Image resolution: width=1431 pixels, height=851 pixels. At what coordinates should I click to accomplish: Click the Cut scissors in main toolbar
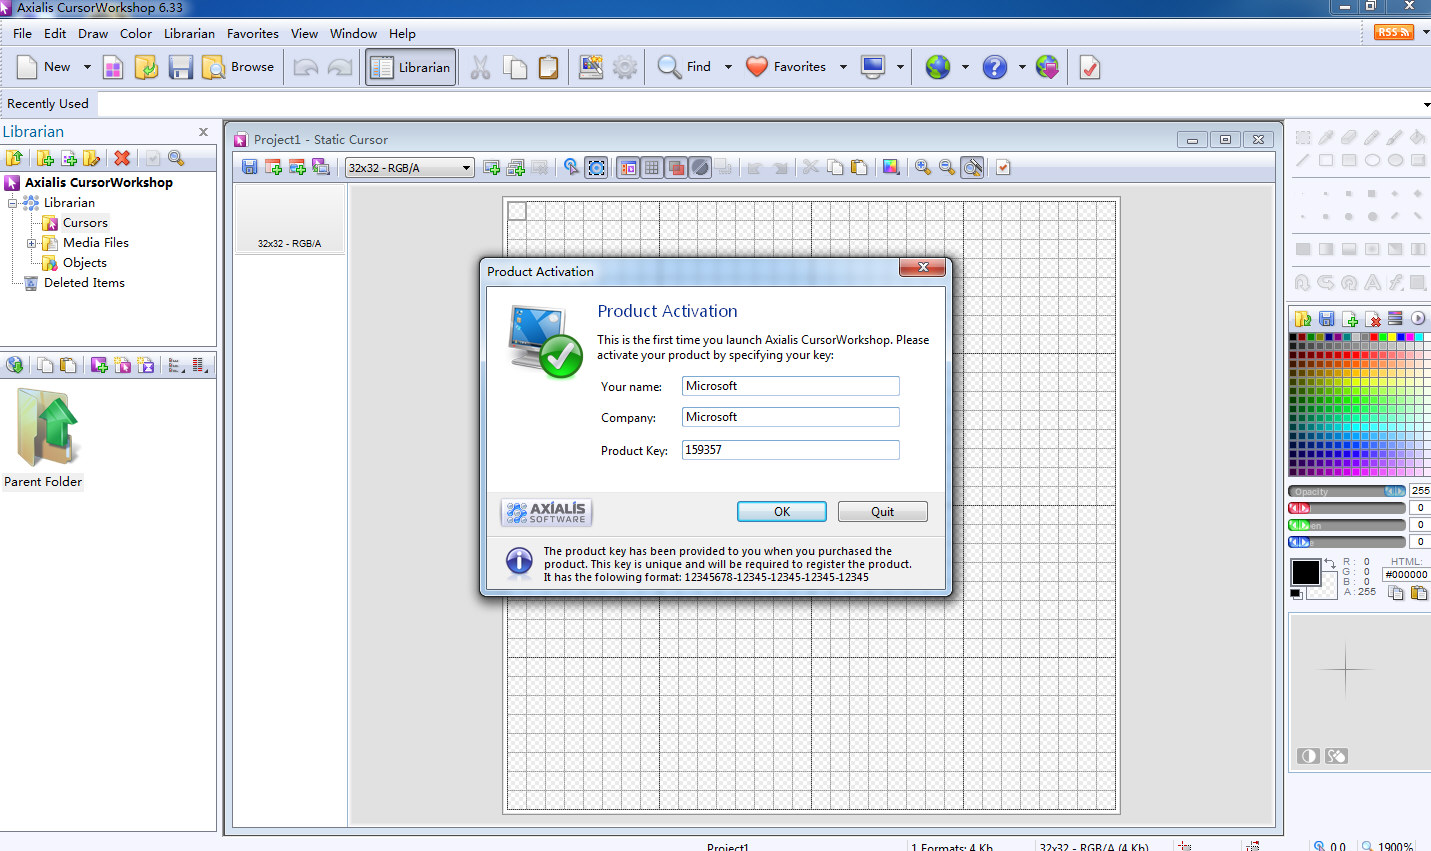tap(480, 68)
